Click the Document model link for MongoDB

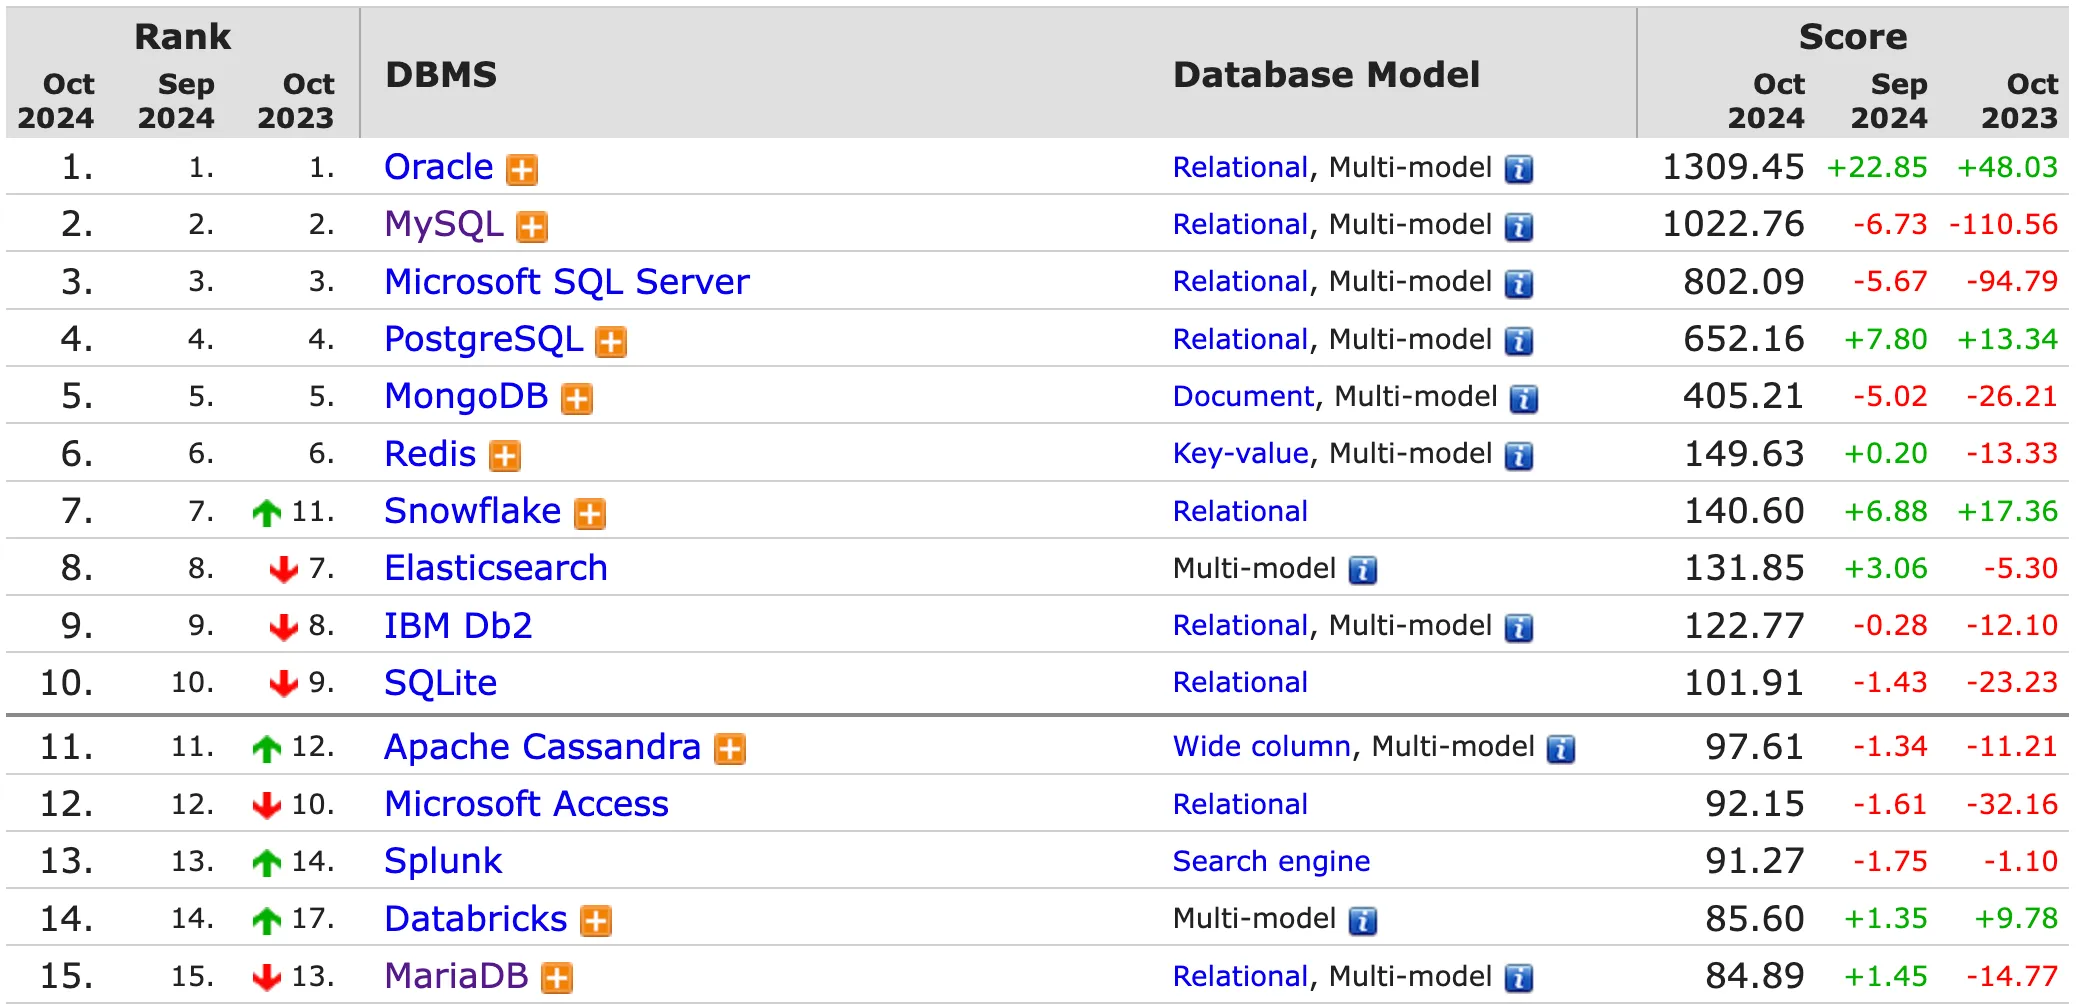[1242, 397]
